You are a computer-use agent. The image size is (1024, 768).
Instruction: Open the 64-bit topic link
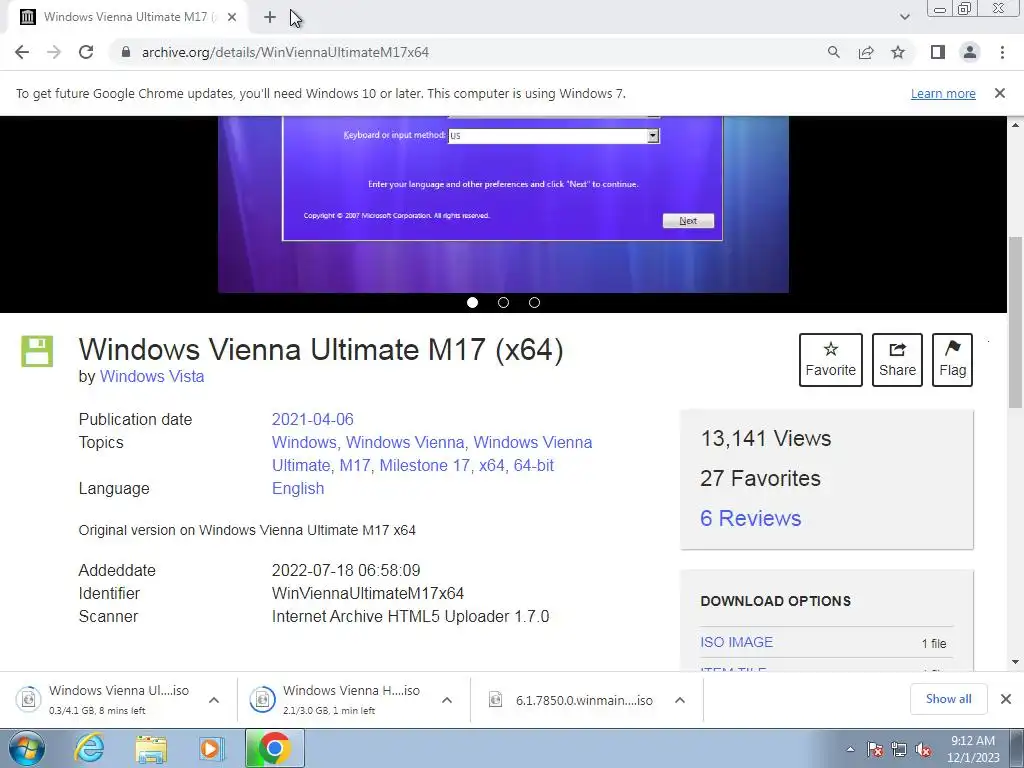coord(534,466)
